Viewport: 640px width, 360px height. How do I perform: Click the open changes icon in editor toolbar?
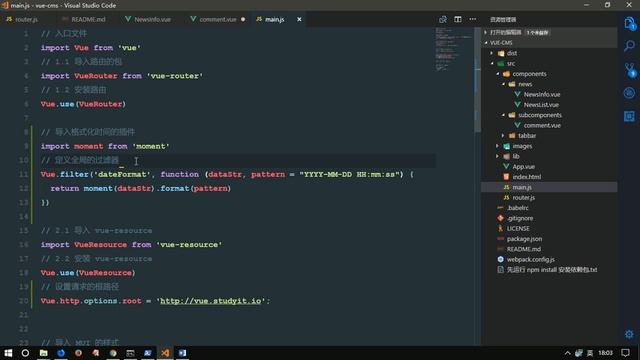(442, 19)
